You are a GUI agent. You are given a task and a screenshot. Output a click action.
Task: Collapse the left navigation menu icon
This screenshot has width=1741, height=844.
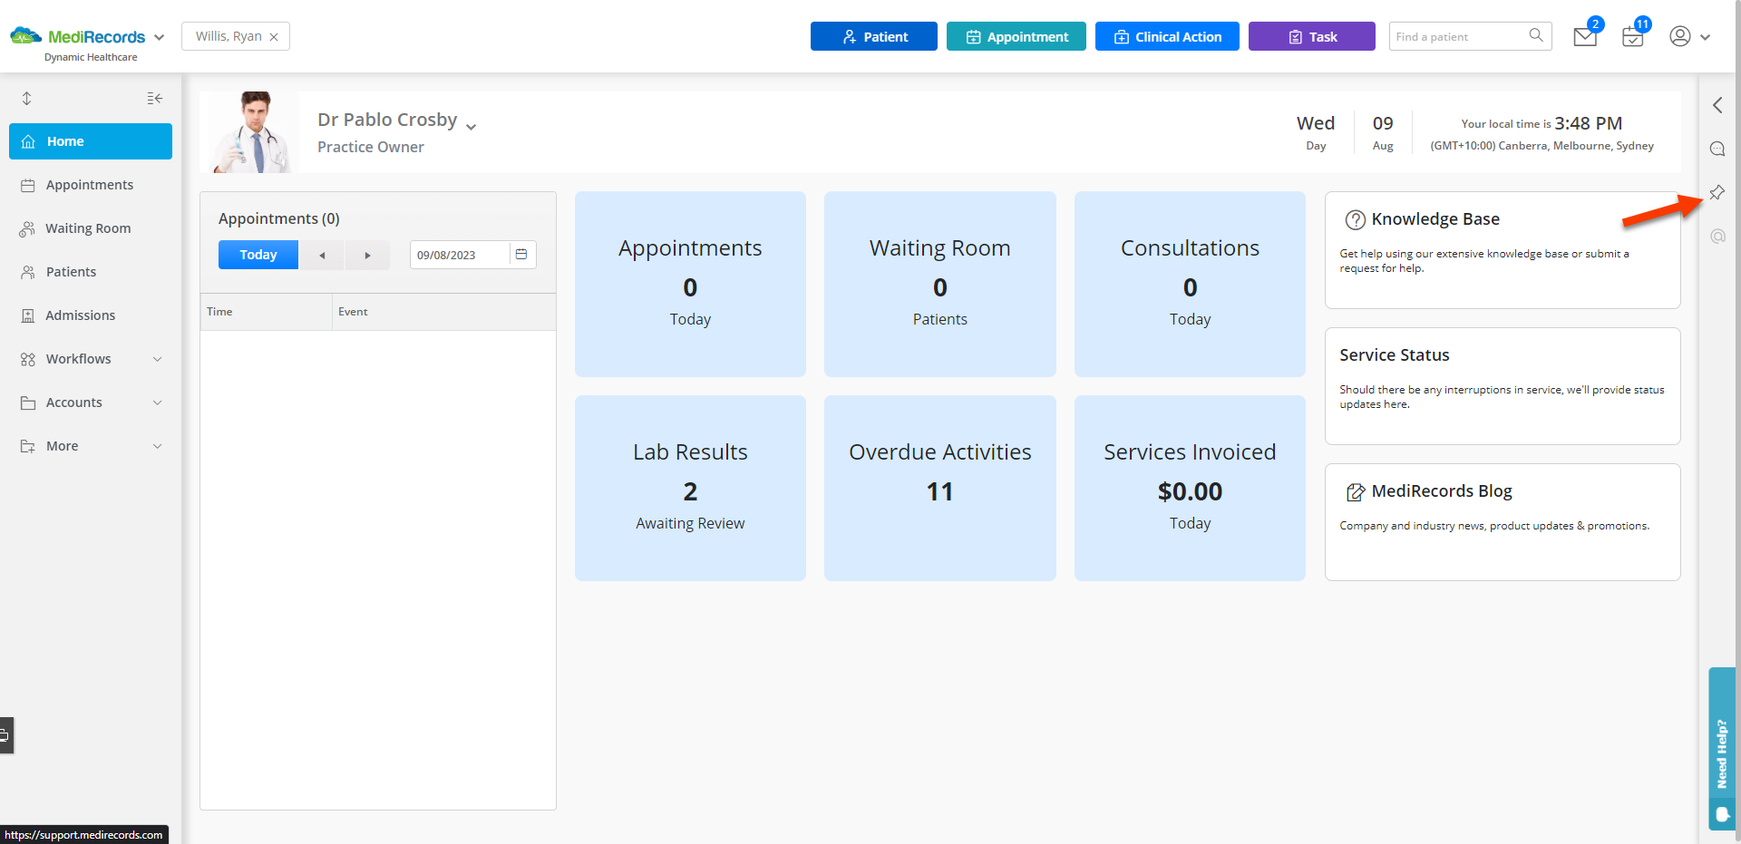155,98
